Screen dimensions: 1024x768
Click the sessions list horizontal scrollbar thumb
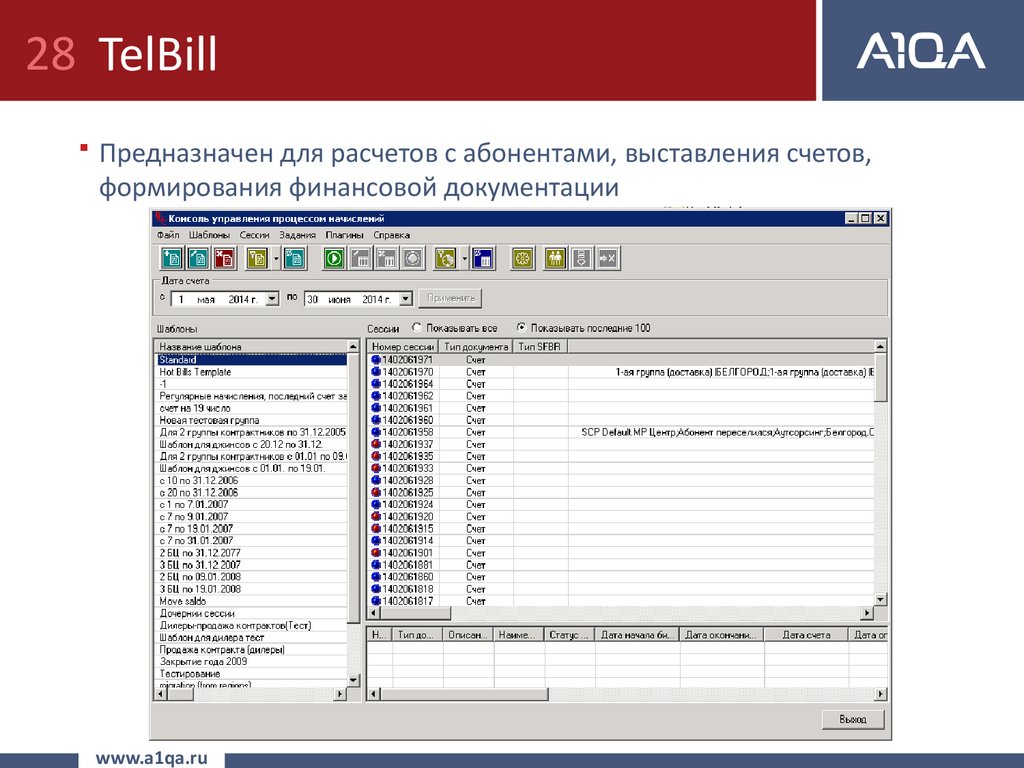click(415, 613)
